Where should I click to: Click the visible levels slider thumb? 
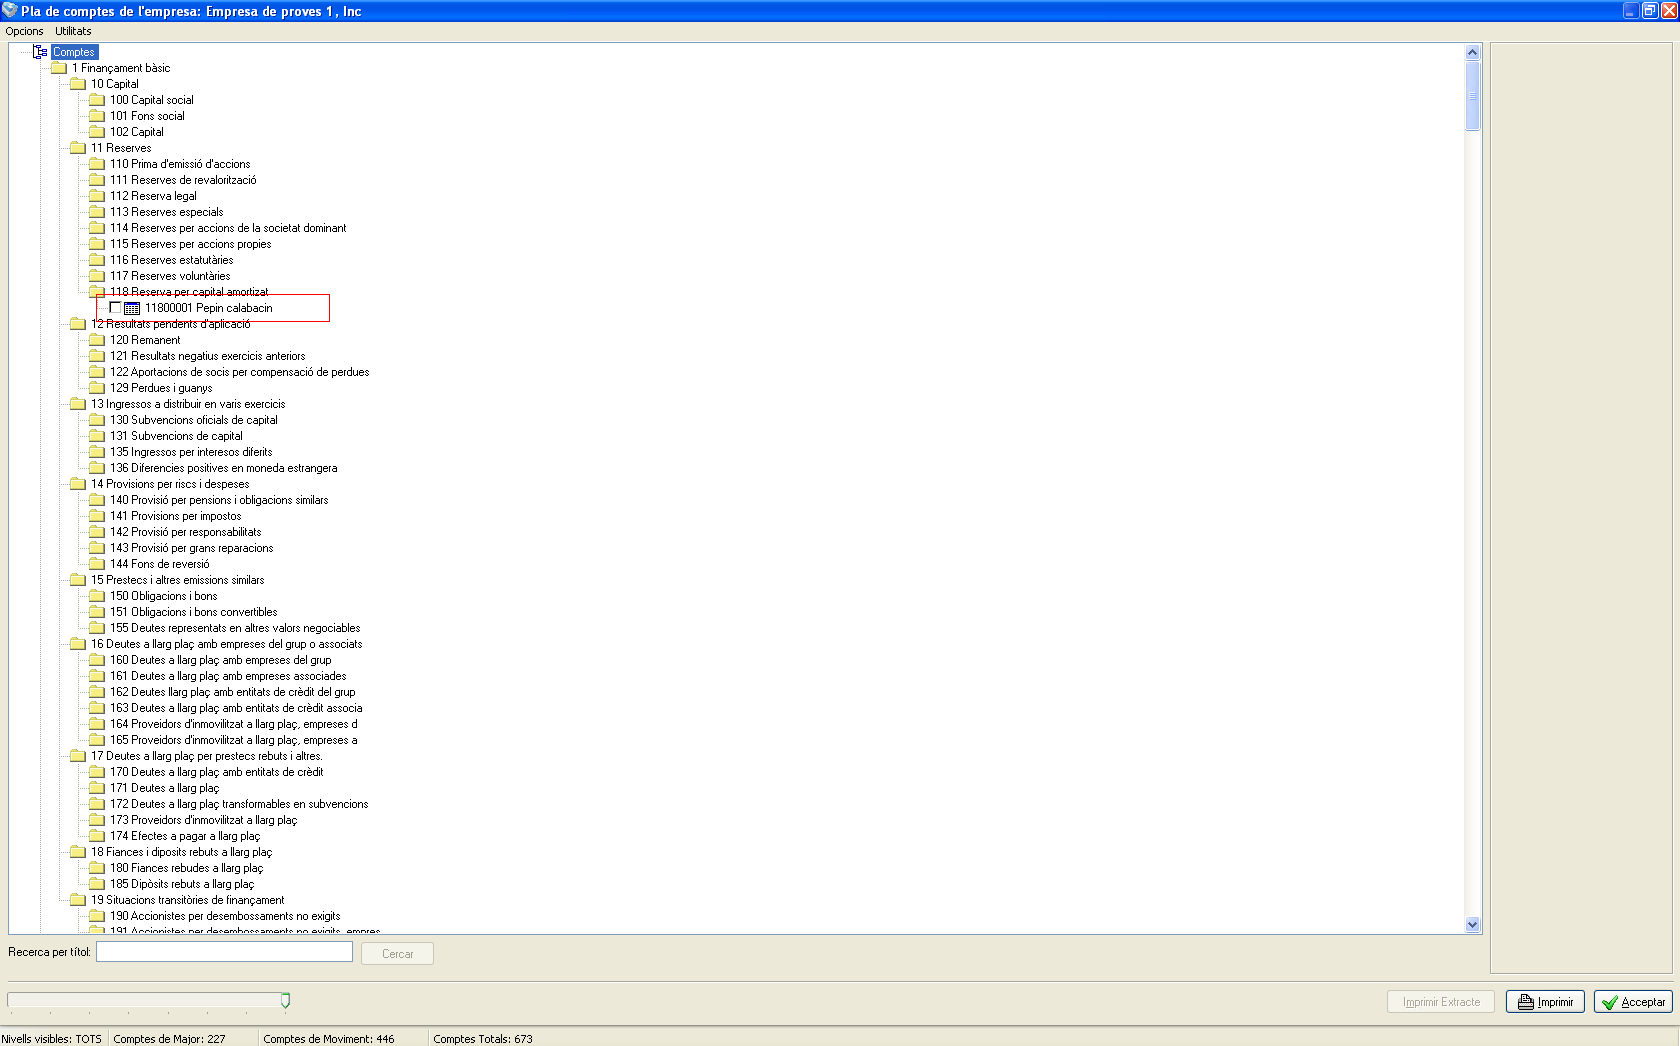(286, 1001)
